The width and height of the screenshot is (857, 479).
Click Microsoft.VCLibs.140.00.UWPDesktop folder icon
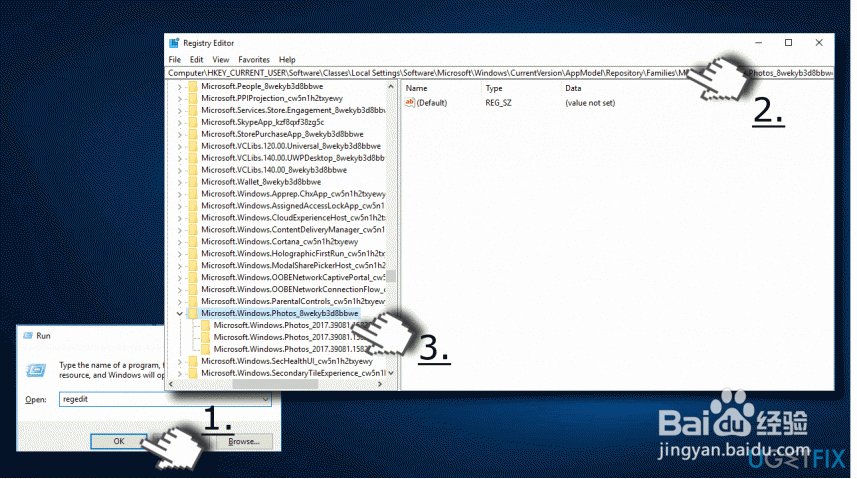192,158
